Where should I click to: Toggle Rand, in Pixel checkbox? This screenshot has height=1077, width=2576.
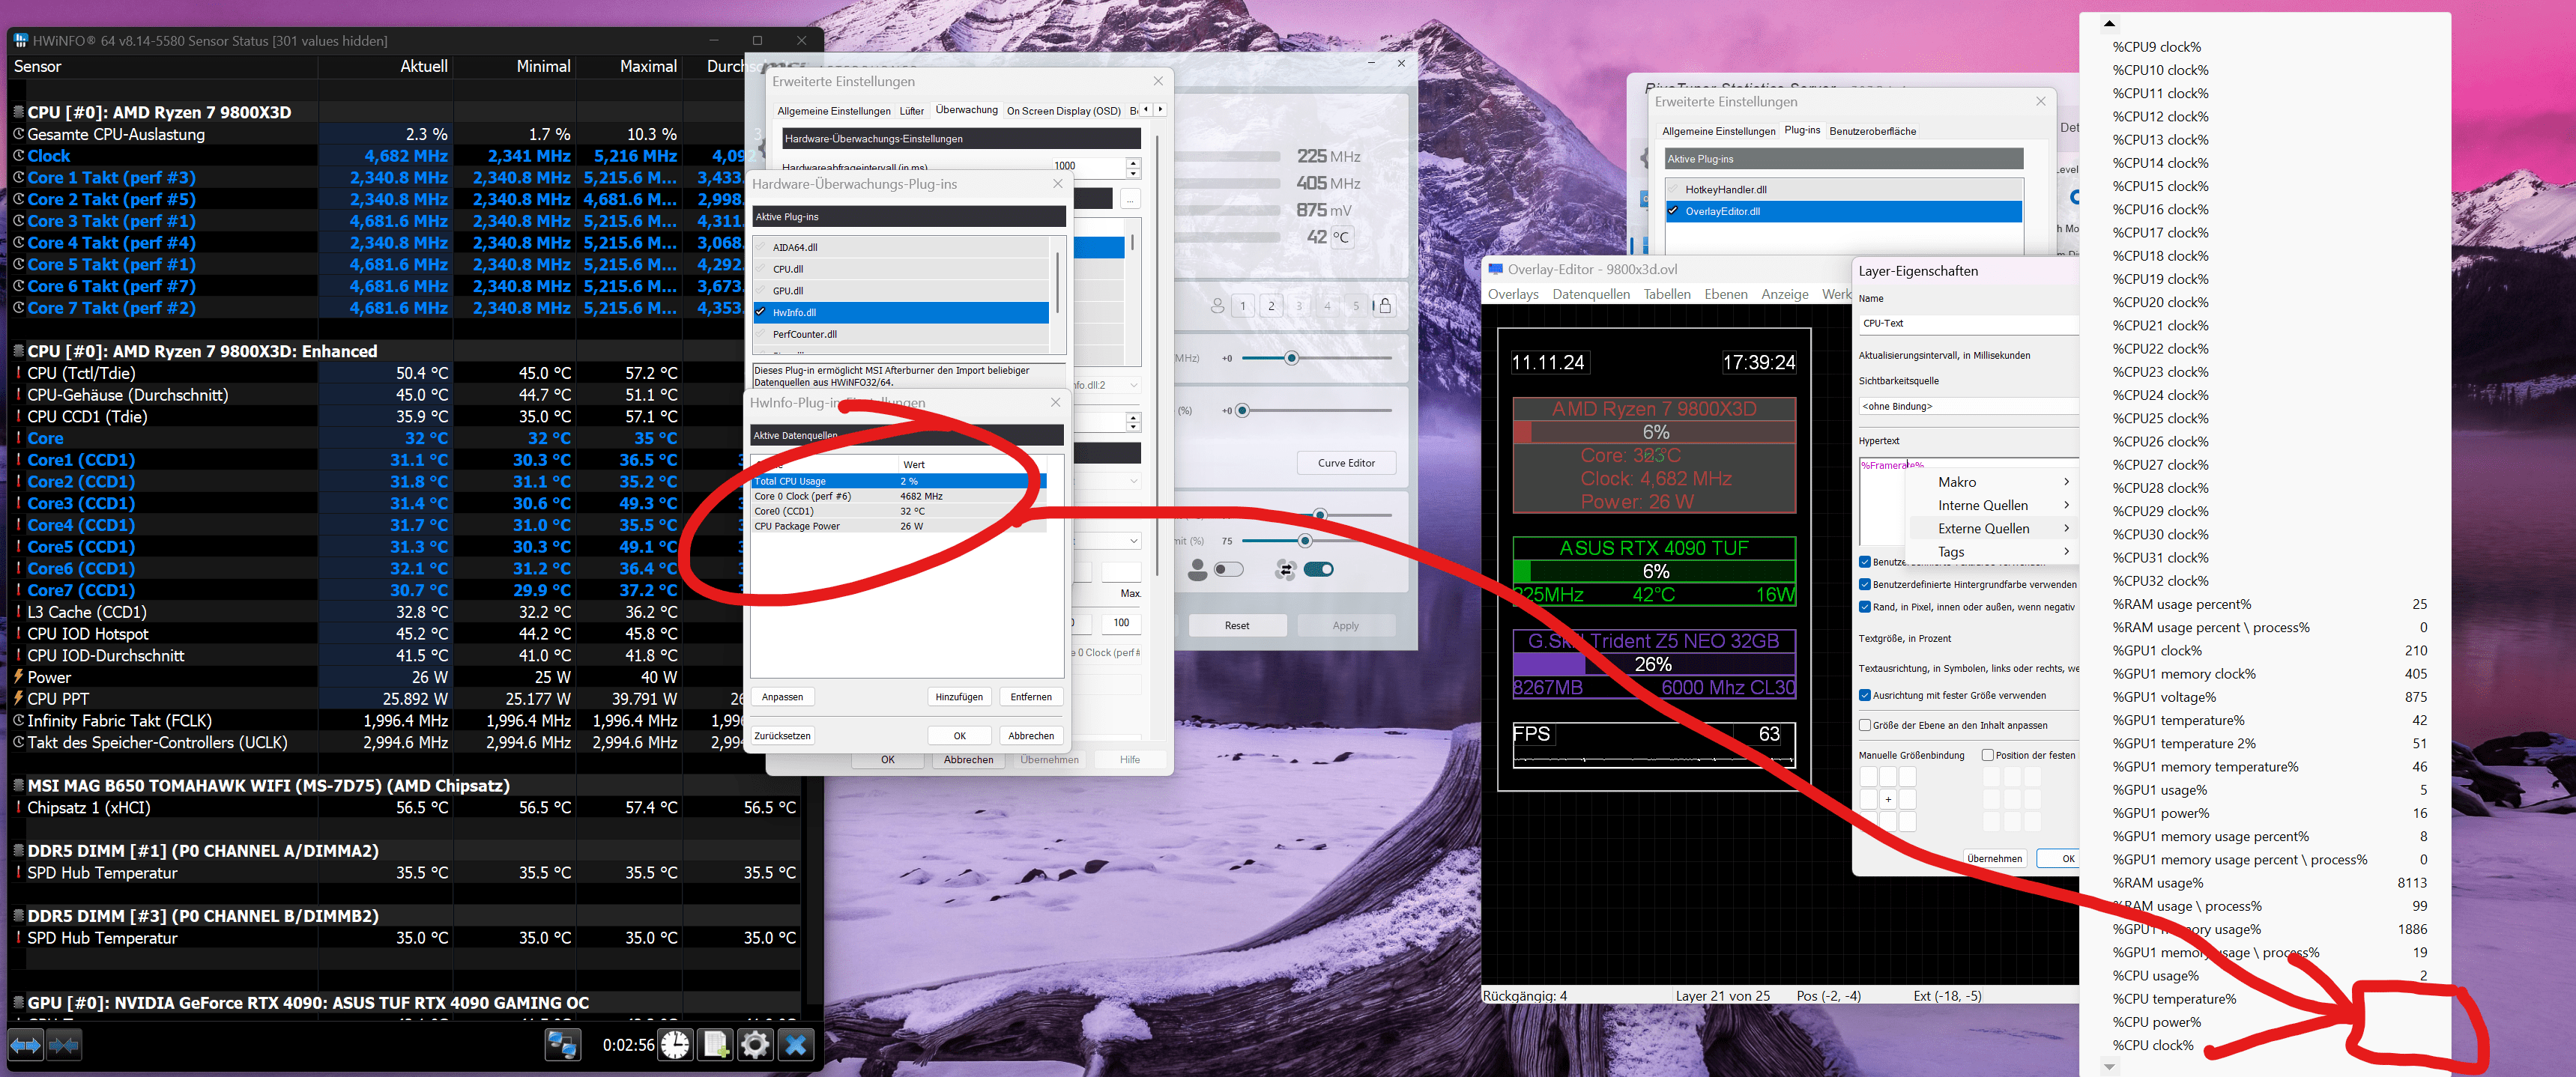tap(1865, 607)
